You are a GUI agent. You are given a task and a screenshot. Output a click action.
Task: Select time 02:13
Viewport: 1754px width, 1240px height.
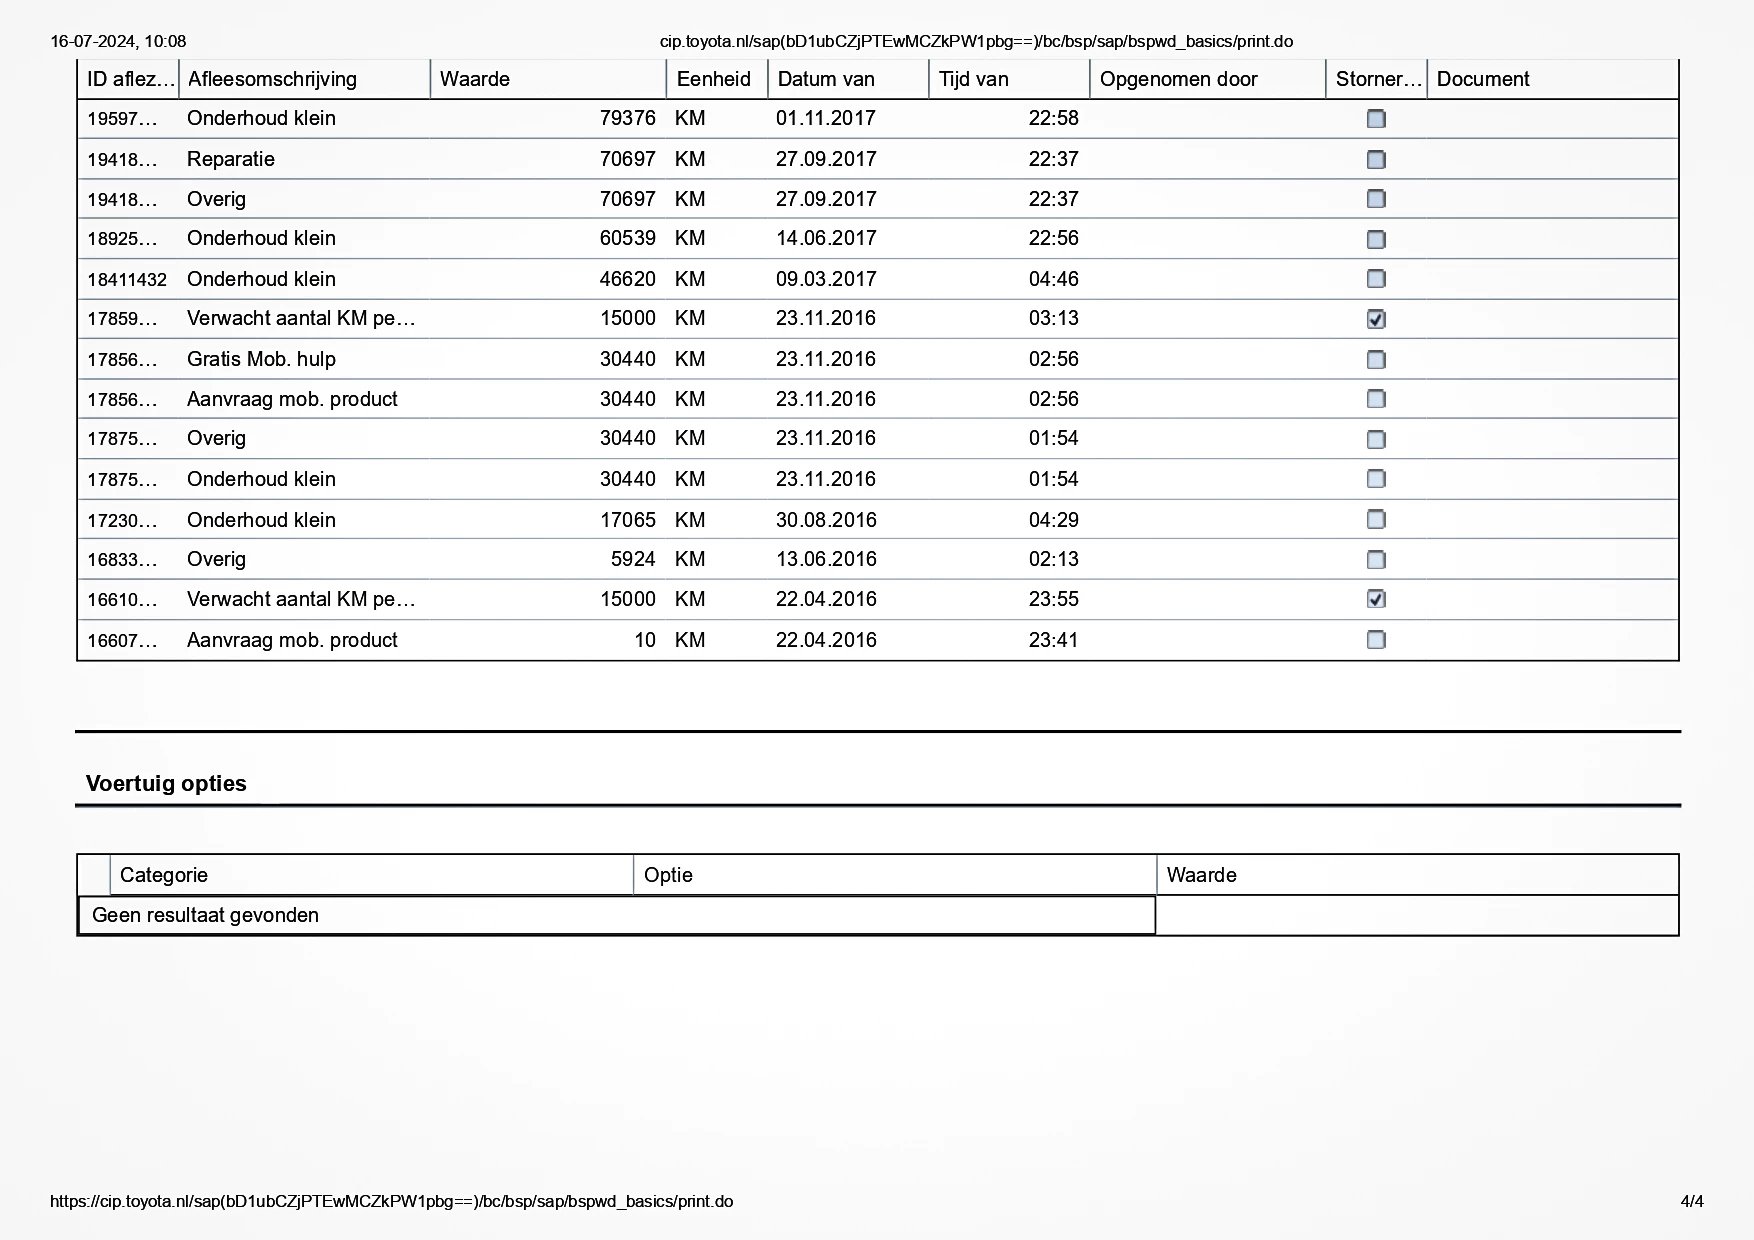(x=1054, y=559)
